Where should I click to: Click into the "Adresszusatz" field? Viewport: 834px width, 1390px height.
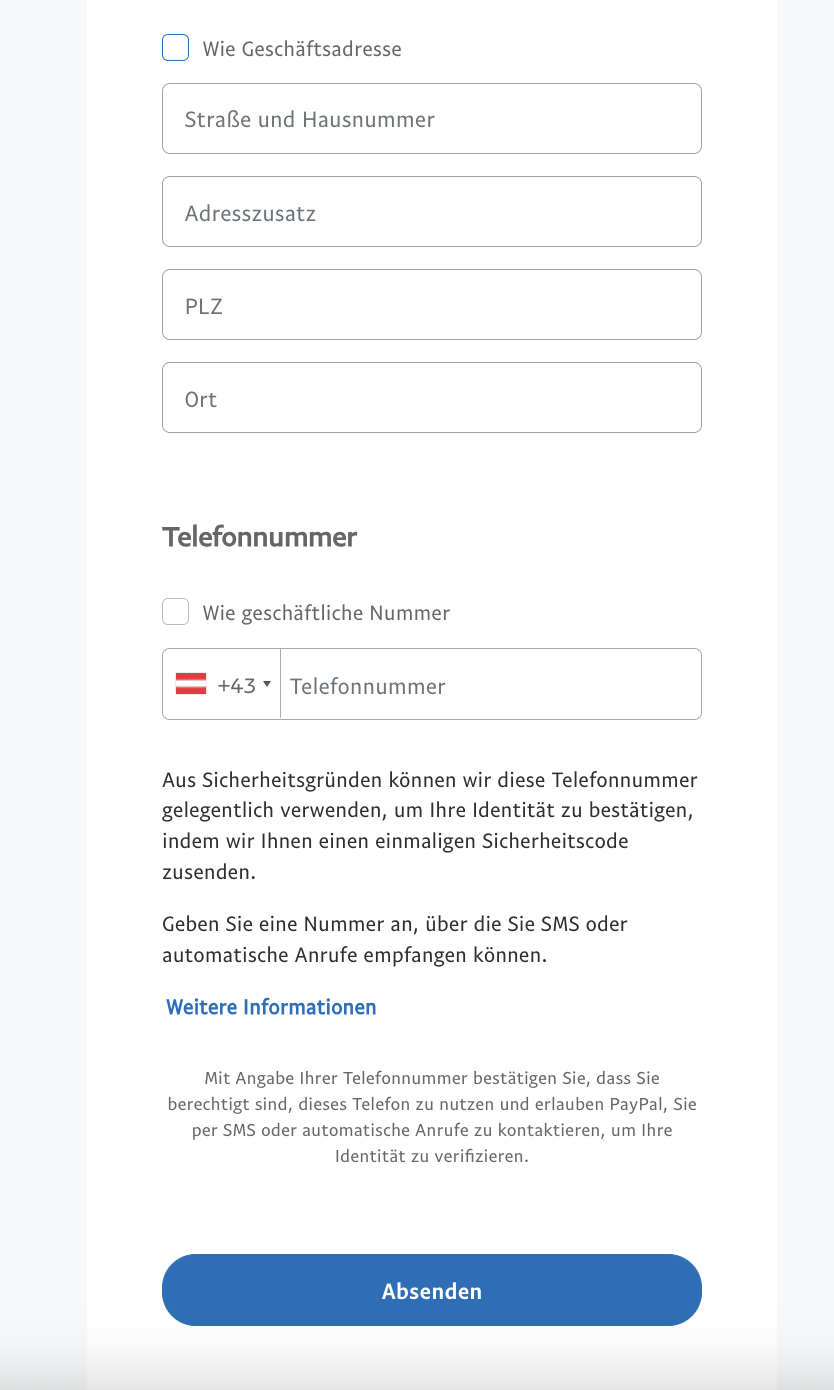click(x=431, y=212)
